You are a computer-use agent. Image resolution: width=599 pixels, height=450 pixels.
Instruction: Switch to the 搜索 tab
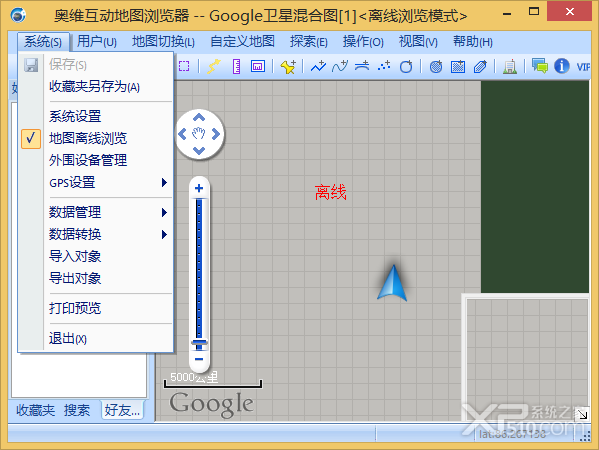point(77,410)
